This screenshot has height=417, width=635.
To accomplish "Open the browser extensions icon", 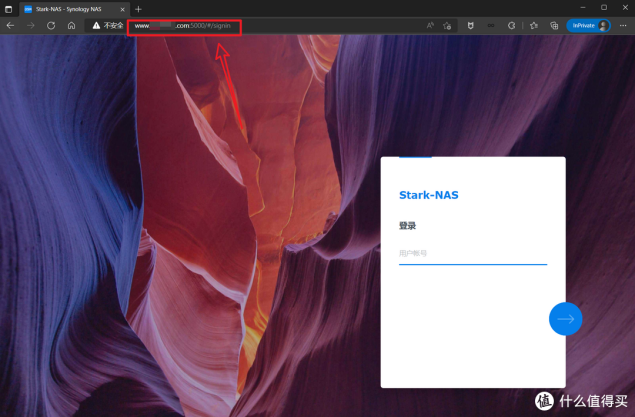I will [x=511, y=26].
